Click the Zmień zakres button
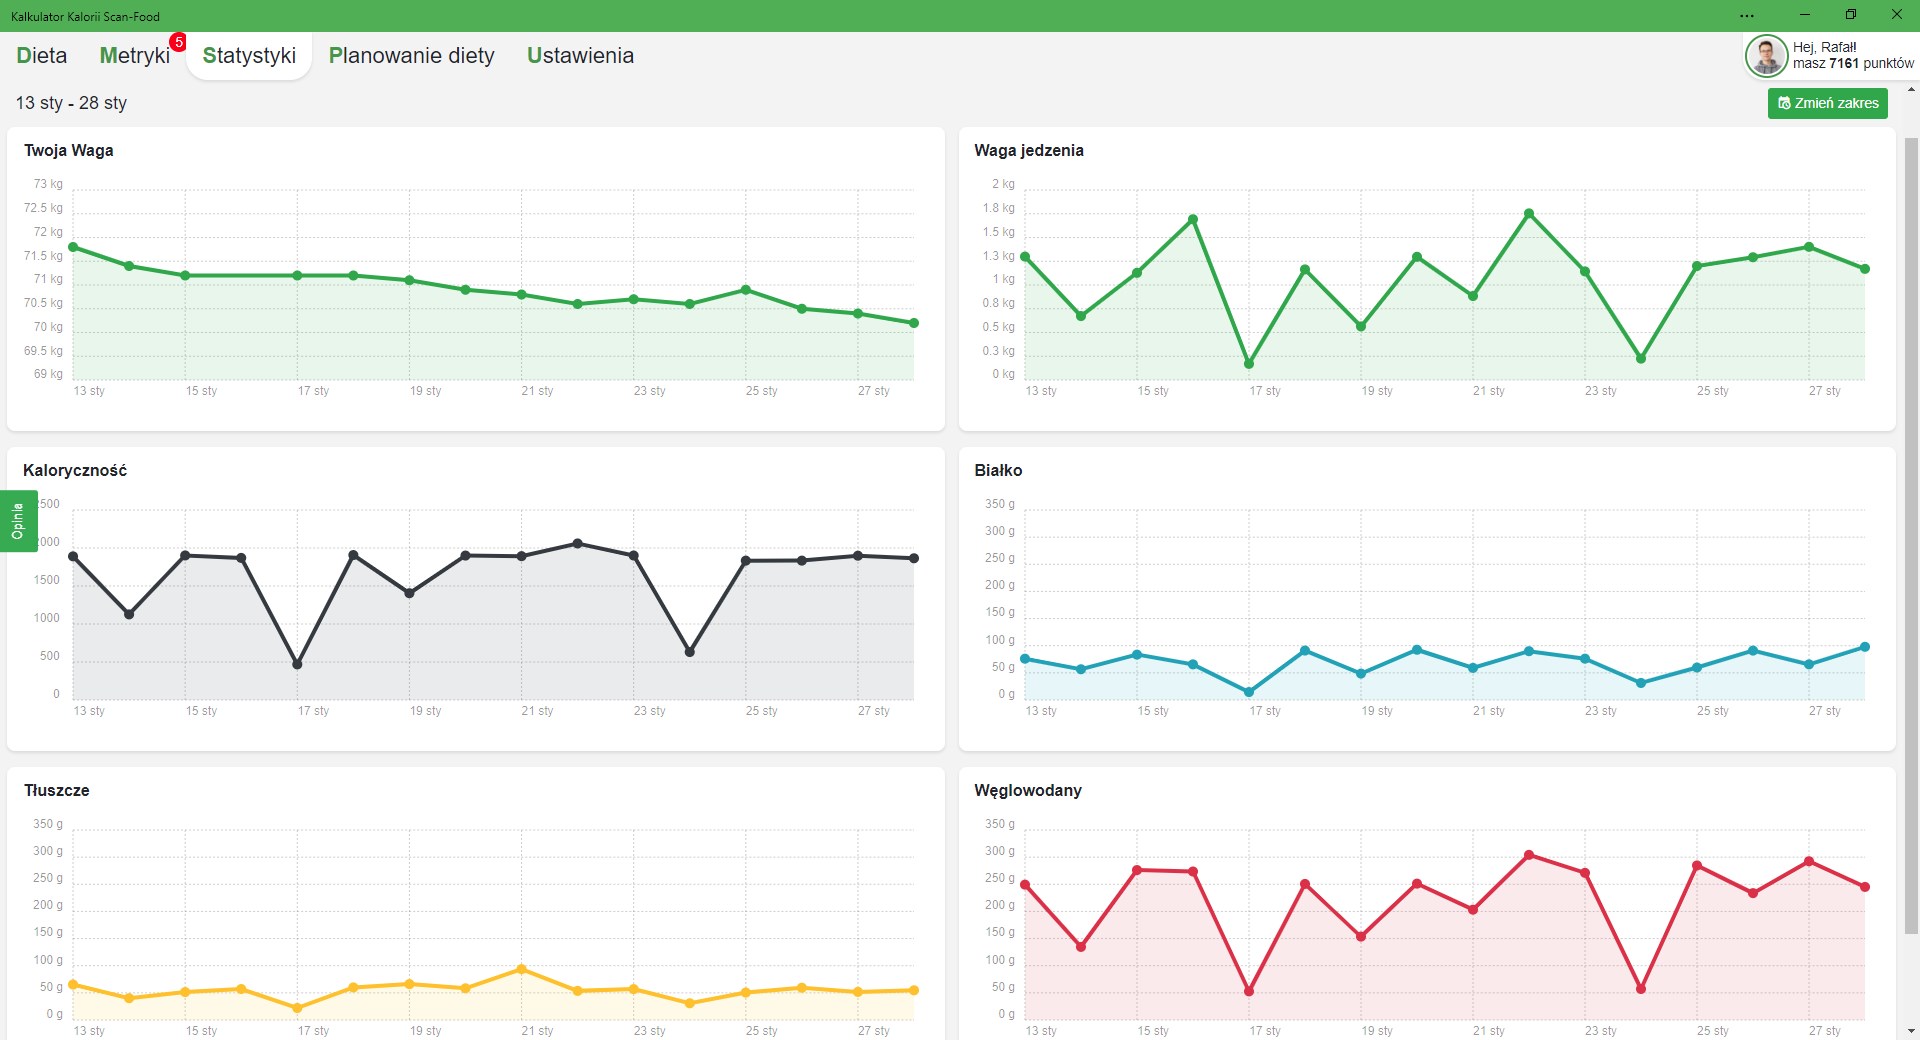 pos(1828,103)
